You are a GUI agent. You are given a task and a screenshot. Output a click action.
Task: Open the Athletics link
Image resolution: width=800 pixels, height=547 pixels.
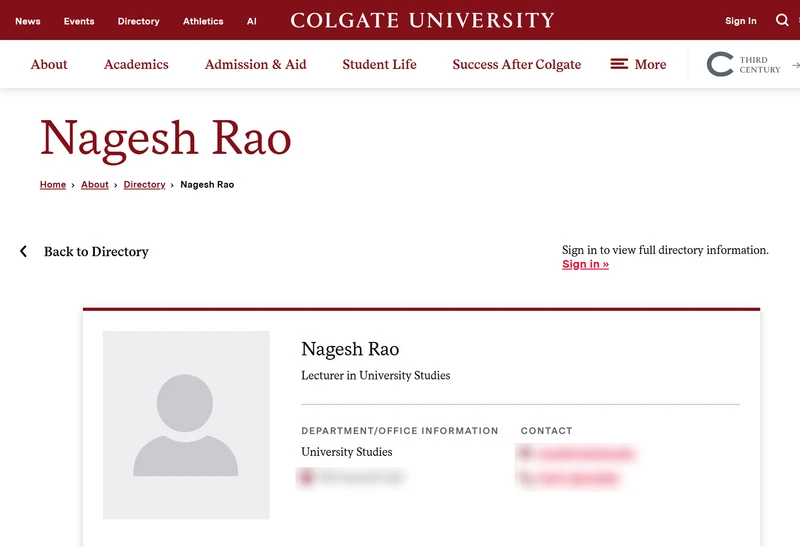[203, 21]
